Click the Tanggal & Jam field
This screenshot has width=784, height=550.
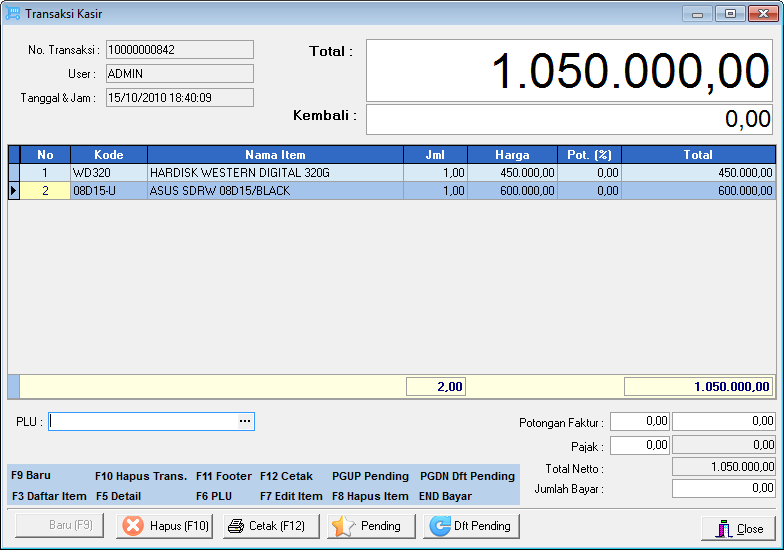pos(180,98)
